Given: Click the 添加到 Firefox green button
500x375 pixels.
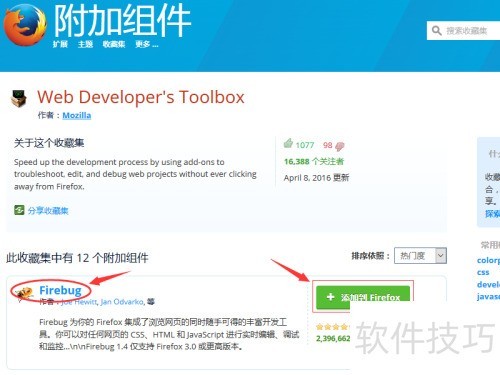Looking at the screenshot, I should [x=363, y=296].
